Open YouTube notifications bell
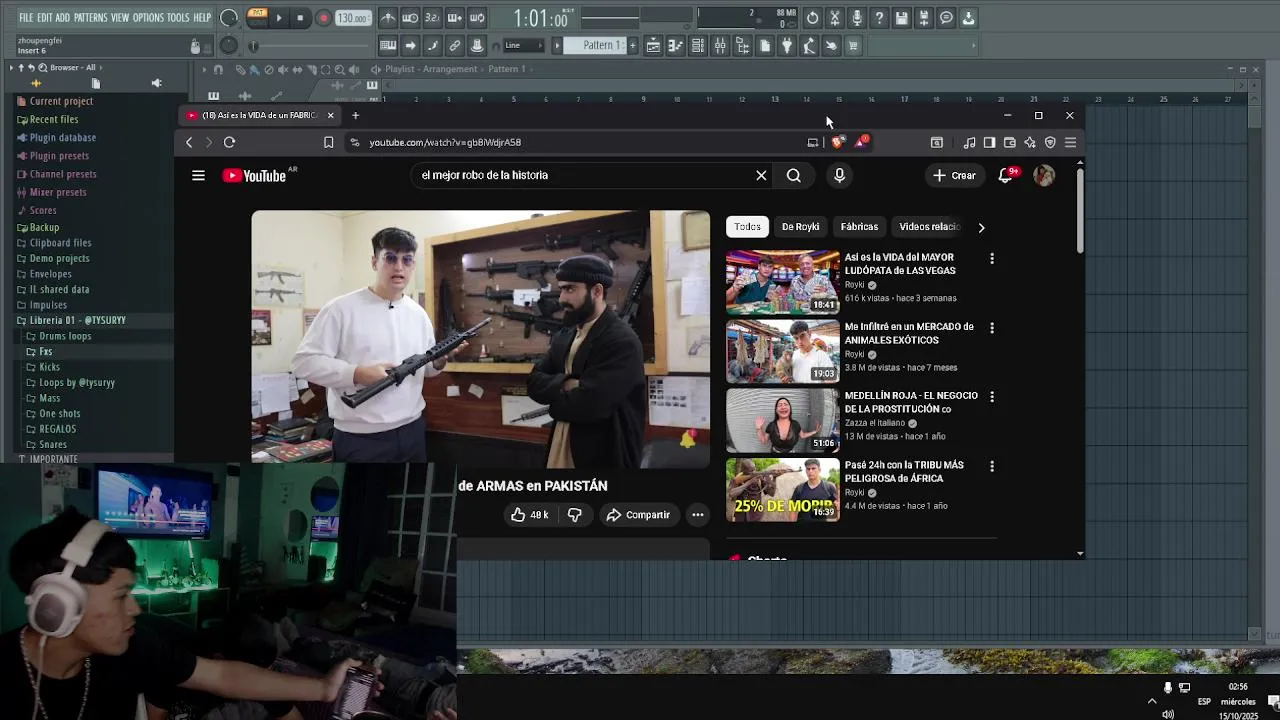This screenshot has width=1280, height=720. point(1006,175)
